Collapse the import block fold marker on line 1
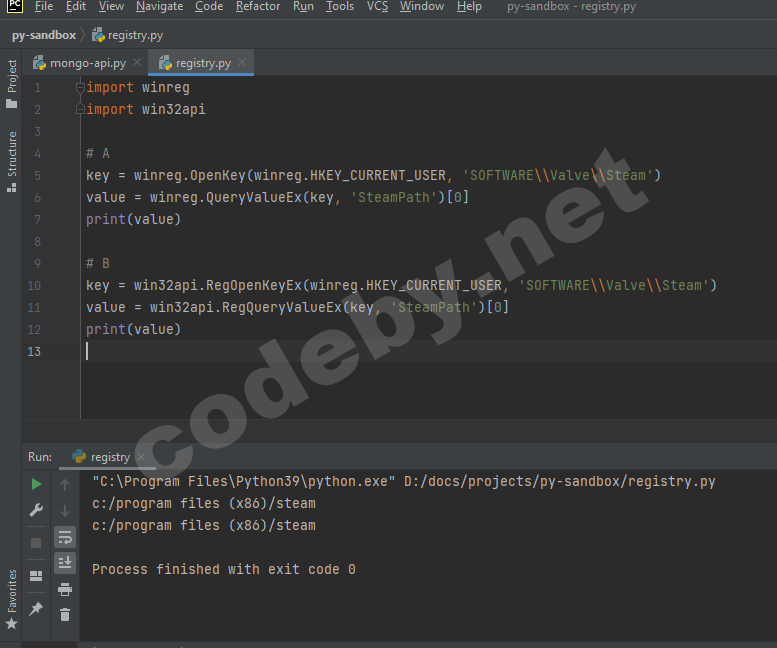Image resolution: width=777 pixels, height=648 pixels. [80, 88]
